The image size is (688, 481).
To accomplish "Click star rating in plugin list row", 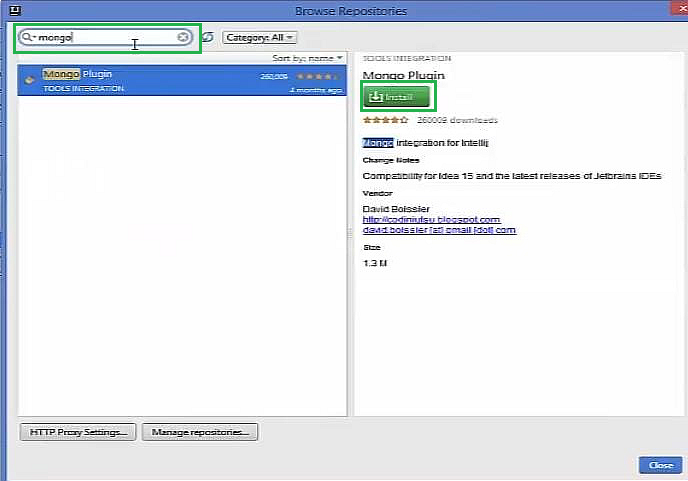I will (x=318, y=76).
